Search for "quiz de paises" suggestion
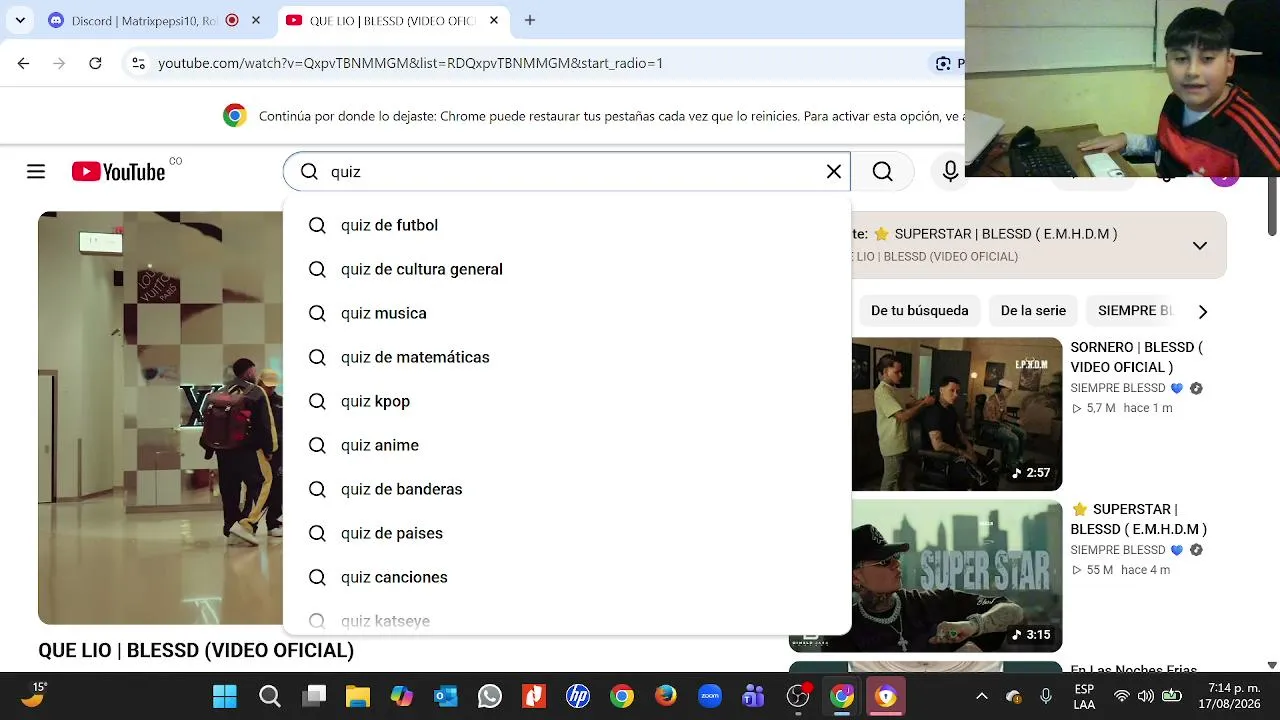Image resolution: width=1280 pixels, height=720 pixels. [x=567, y=533]
